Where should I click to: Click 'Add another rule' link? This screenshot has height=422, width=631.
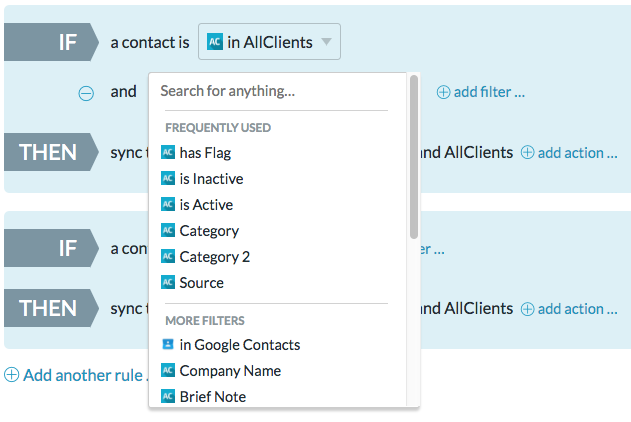[x=76, y=375]
